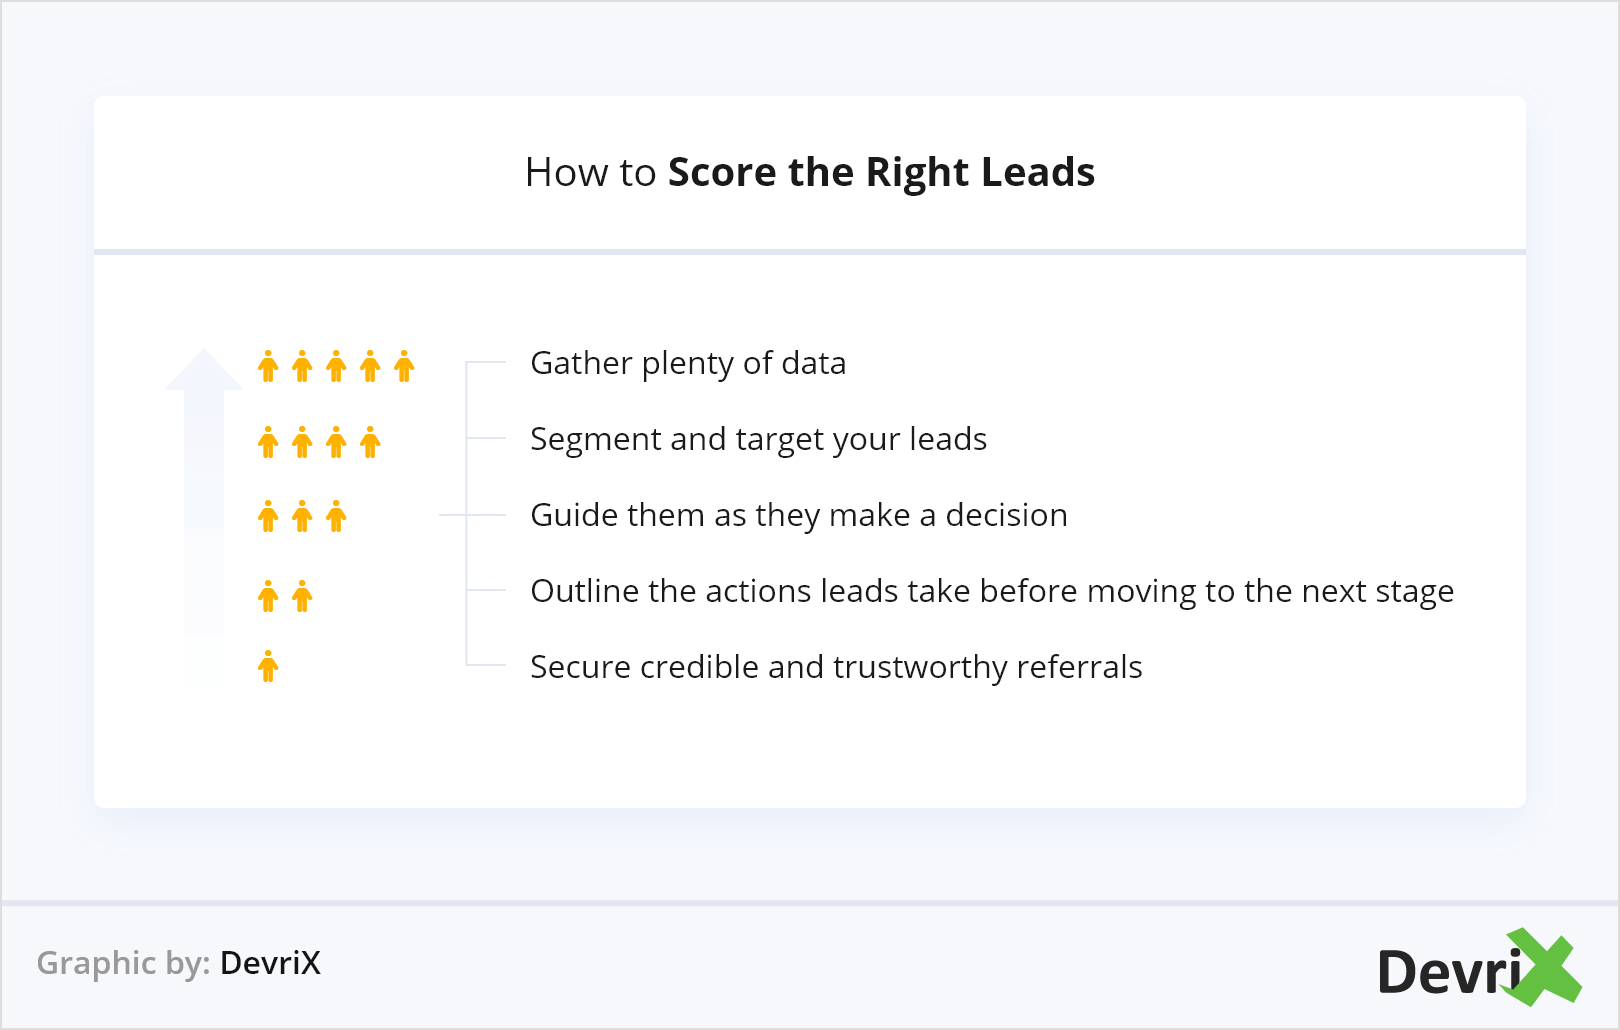1620x1030 pixels.
Task: Click the first person icon in the two-person row
Action: click(268, 596)
